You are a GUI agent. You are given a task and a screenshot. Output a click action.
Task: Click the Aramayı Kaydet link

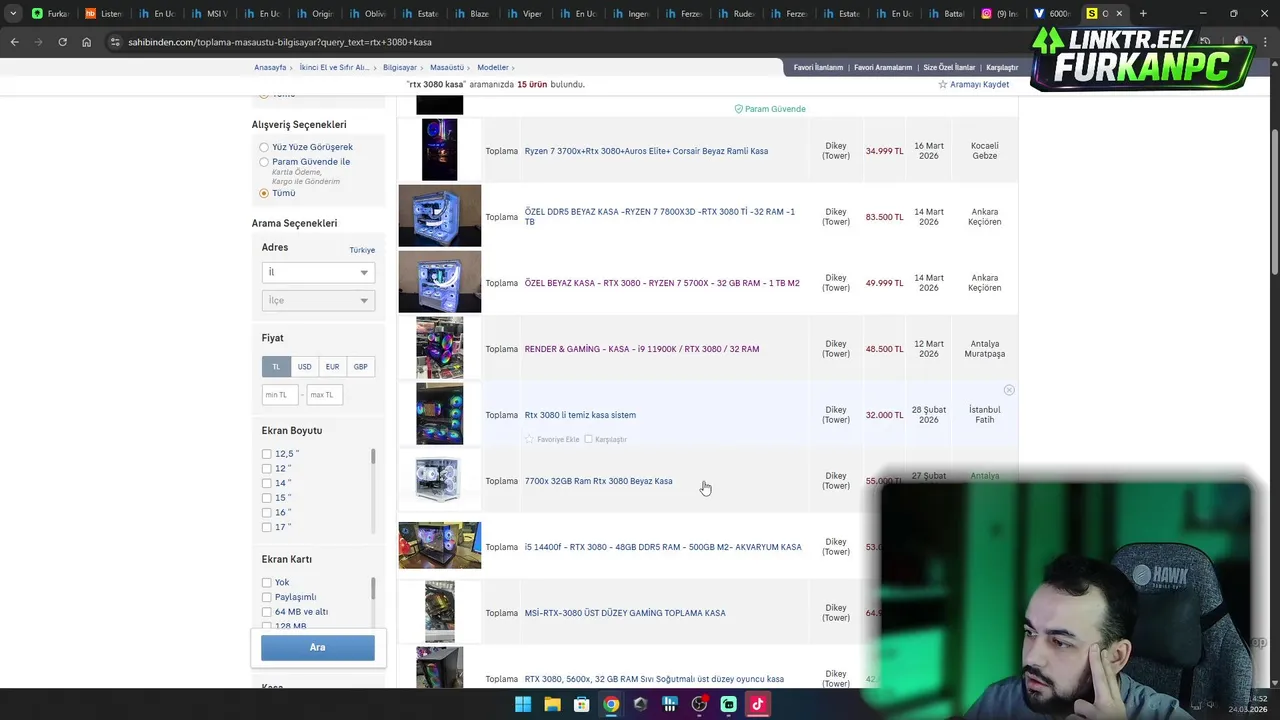(x=979, y=85)
